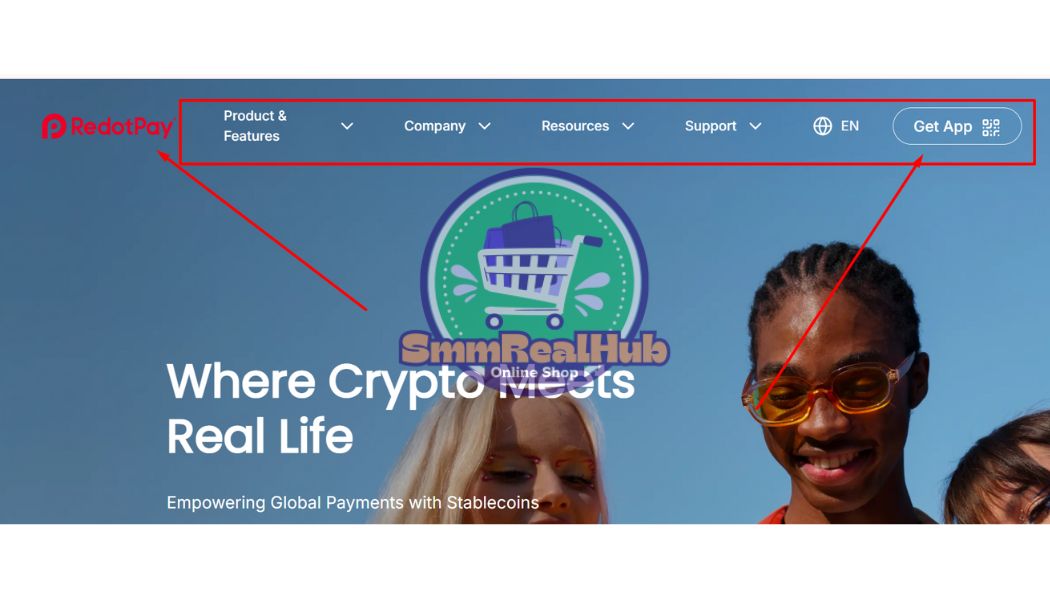The image size is (1050, 600).
Task: Click the Get App button text
Action: pos(943,127)
